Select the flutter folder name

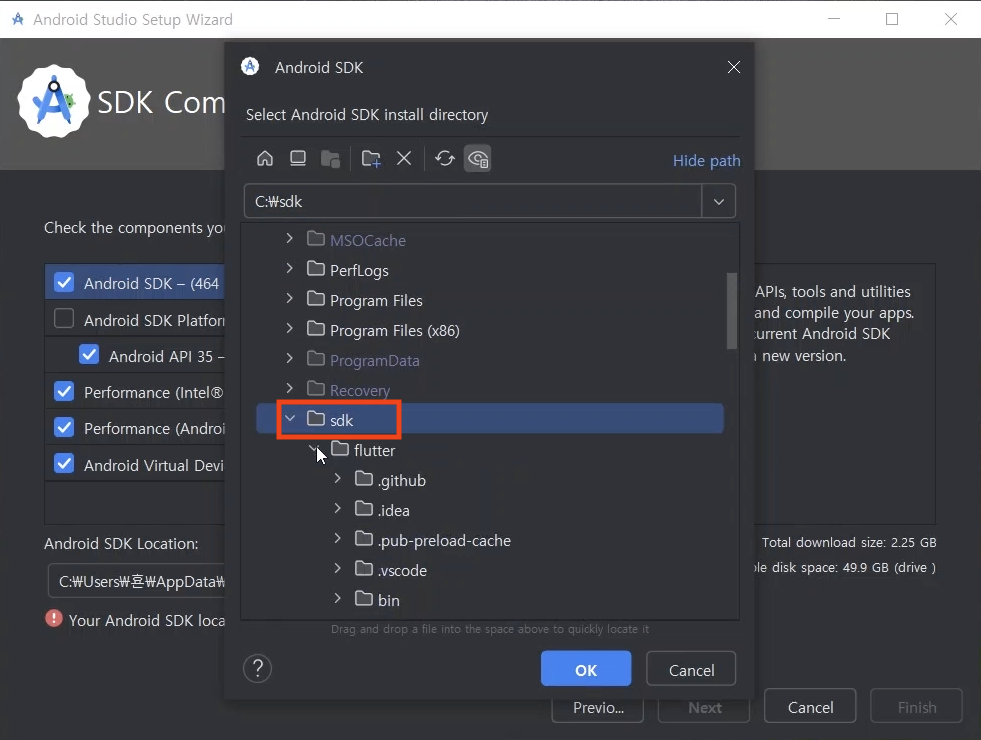coord(374,450)
